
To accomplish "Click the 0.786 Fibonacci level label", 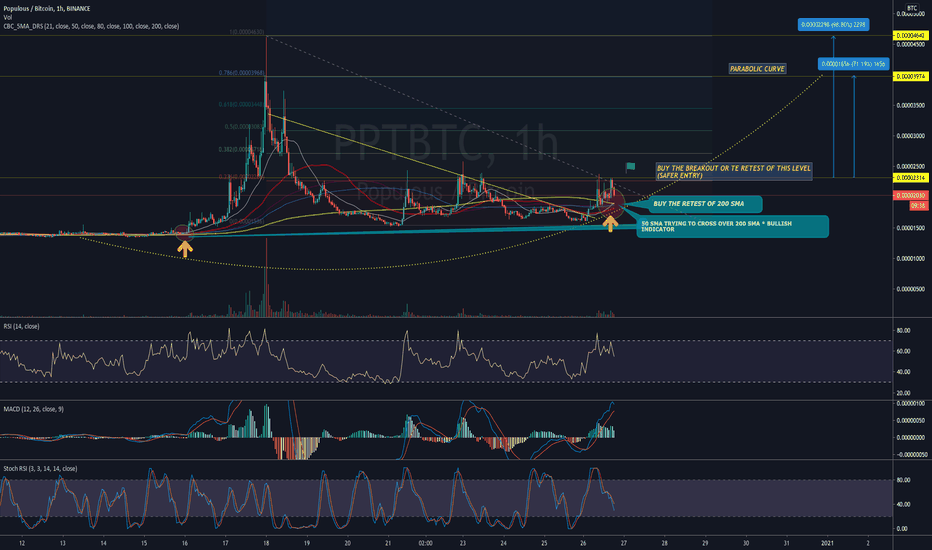I will [241, 73].
